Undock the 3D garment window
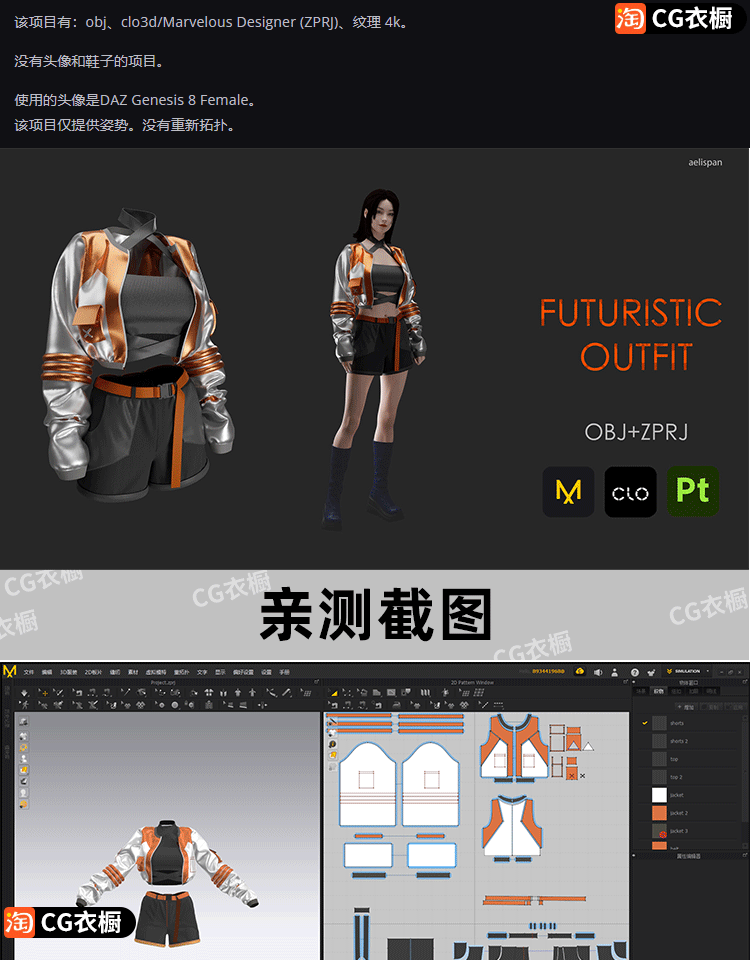The width and height of the screenshot is (750, 960). click(317, 681)
